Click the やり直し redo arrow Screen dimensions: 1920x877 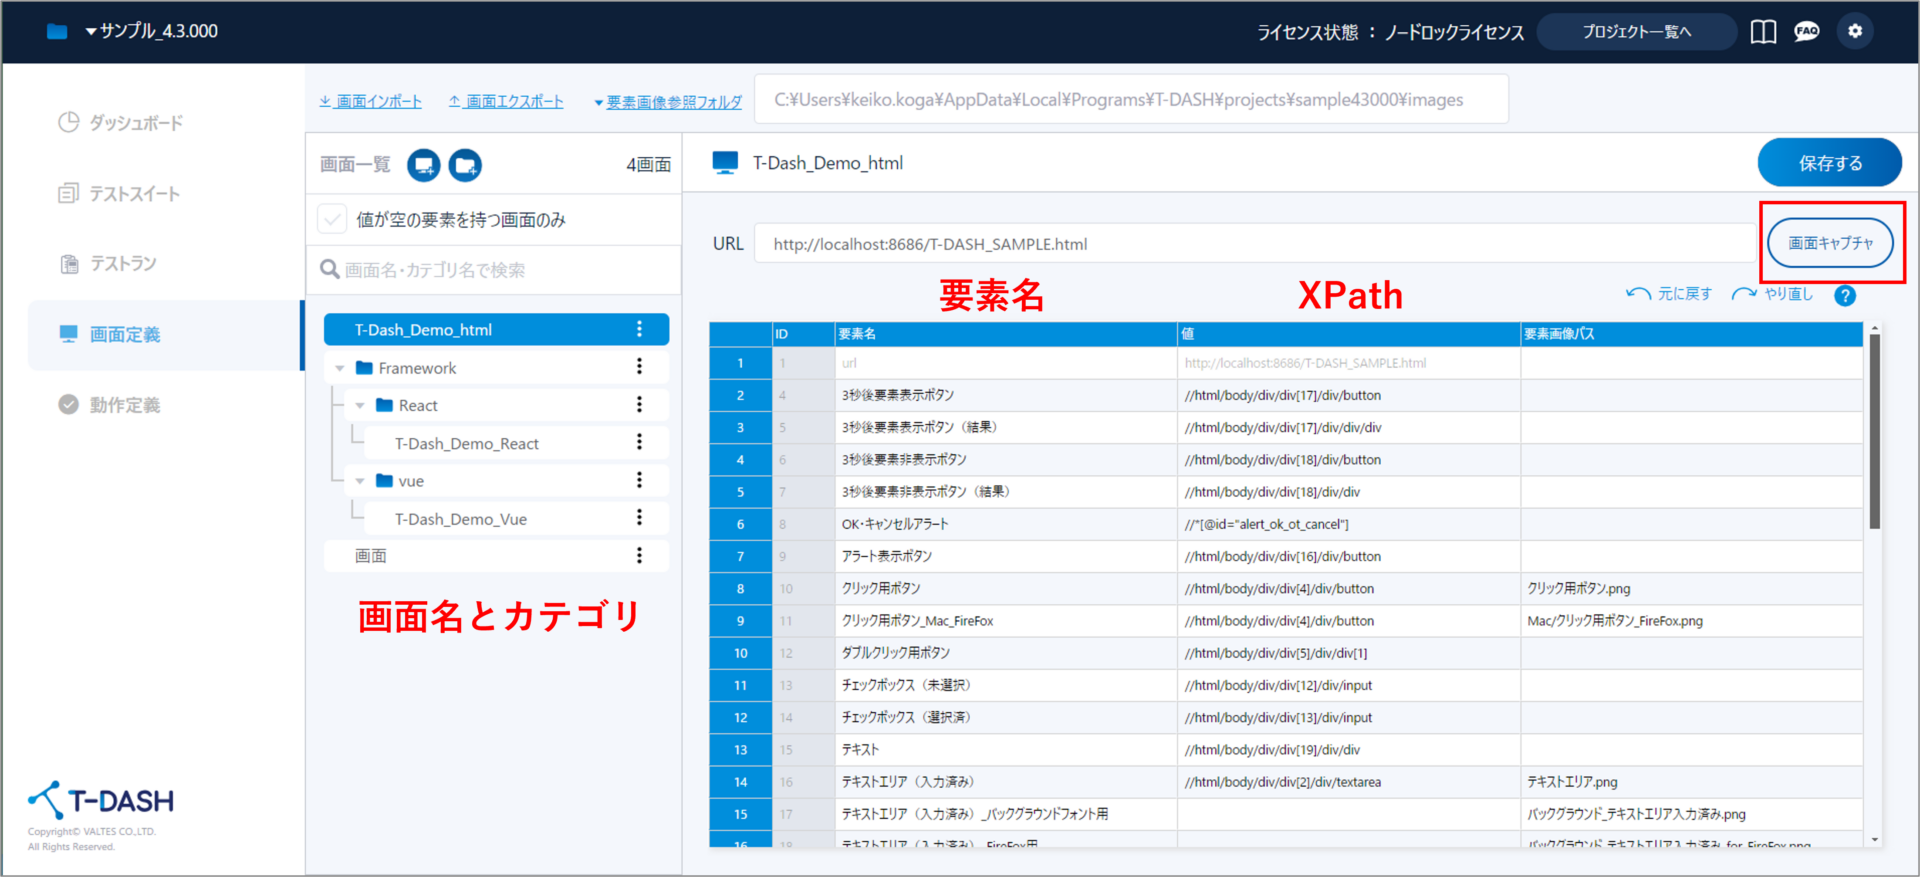tap(1744, 294)
